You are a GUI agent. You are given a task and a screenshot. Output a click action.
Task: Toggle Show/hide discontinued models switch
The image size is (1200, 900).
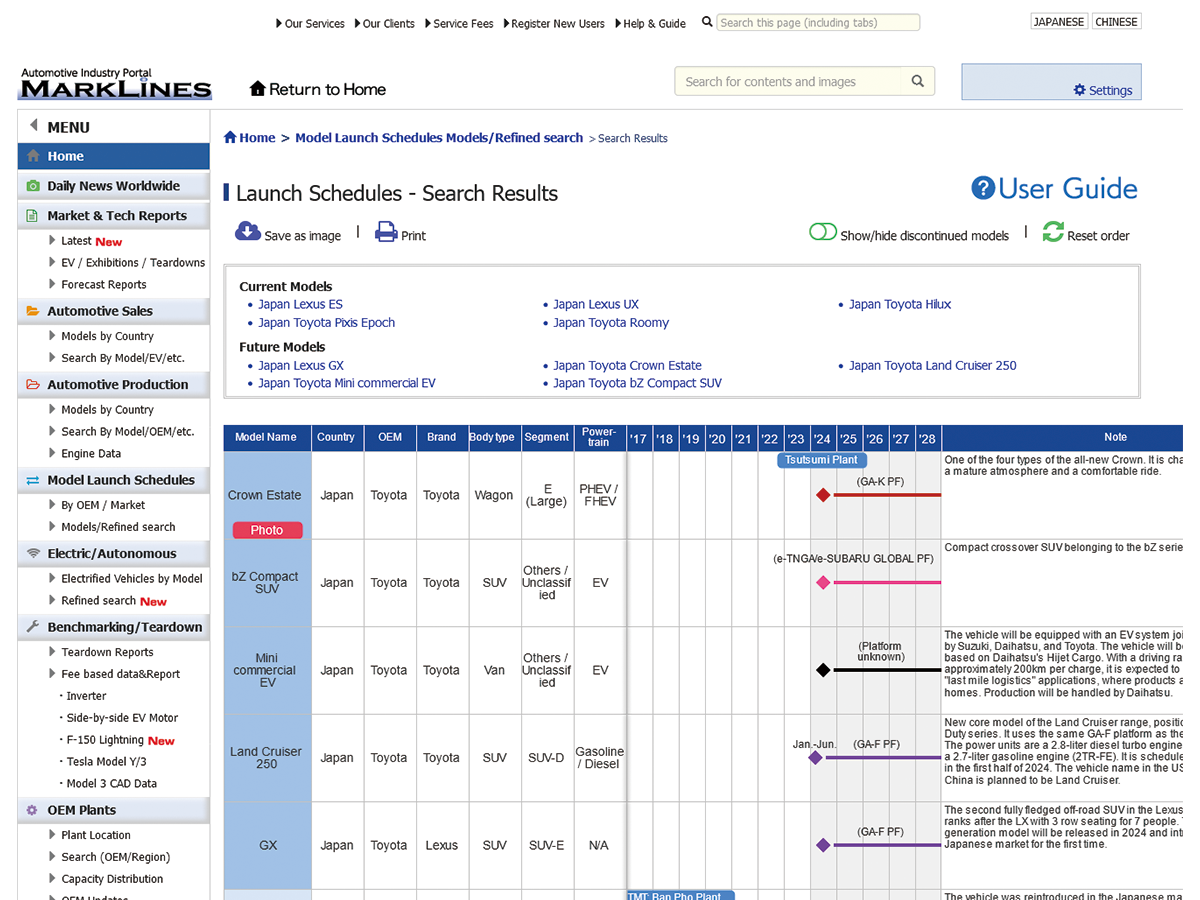pos(823,232)
